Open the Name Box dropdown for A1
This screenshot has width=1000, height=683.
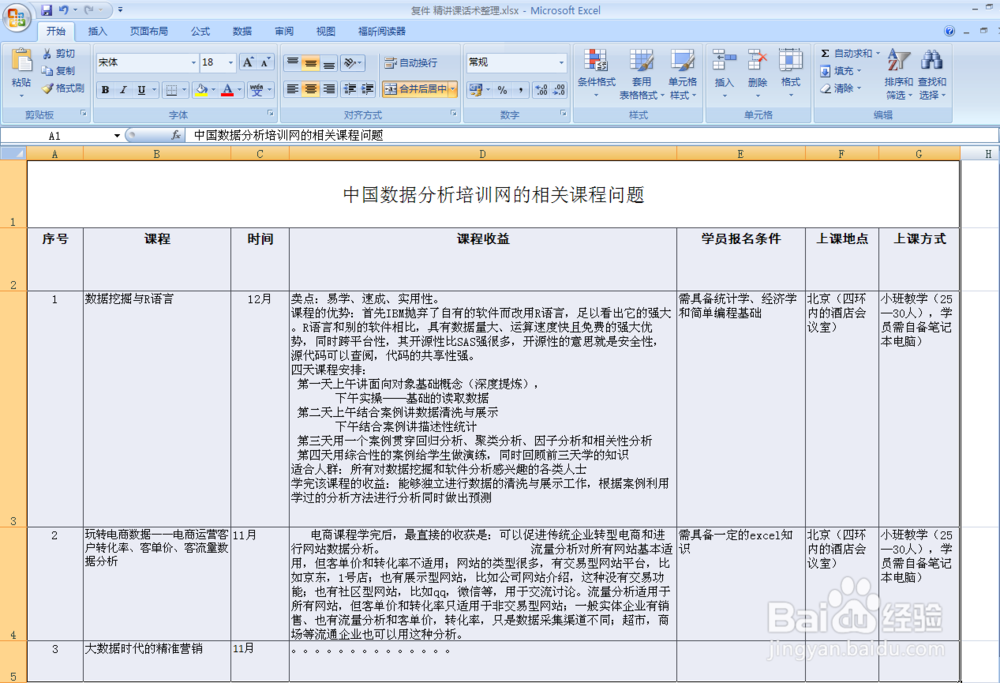117,135
